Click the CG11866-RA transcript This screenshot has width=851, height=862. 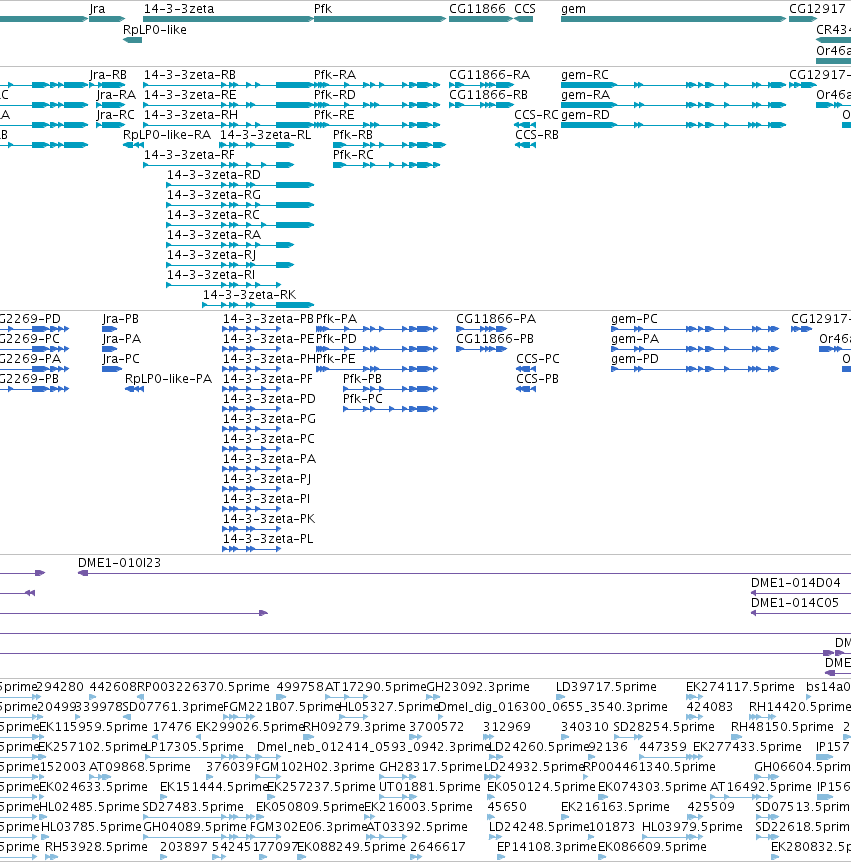pyautogui.click(x=489, y=75)
